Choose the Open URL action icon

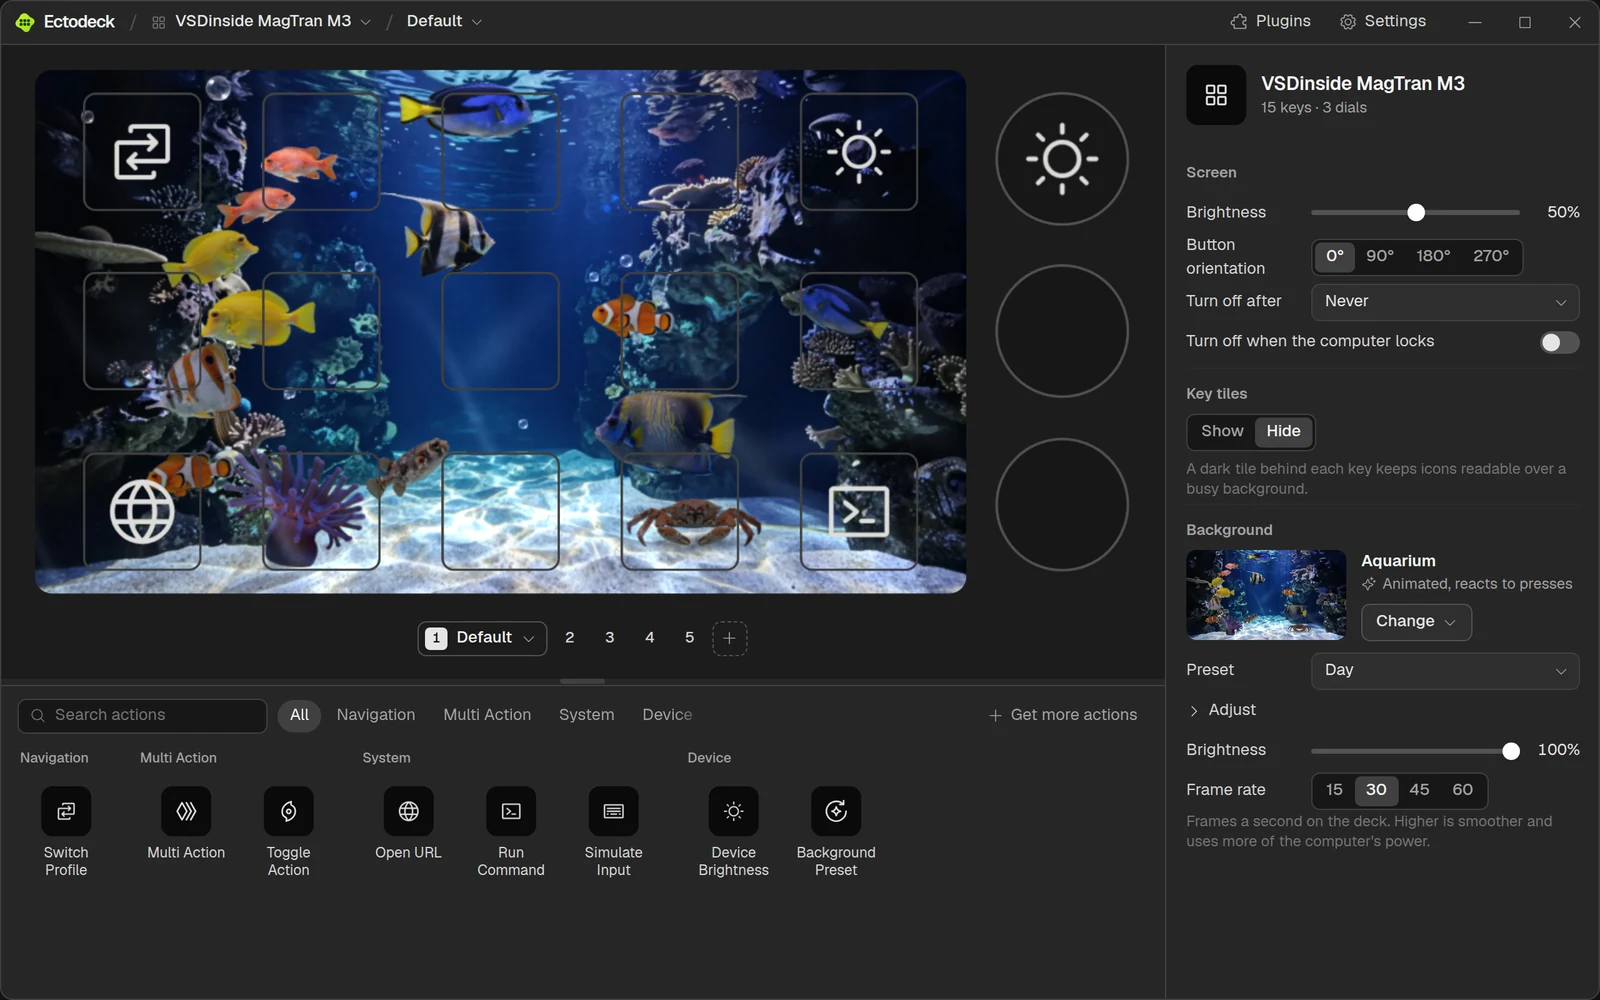click(x=408, y=811)
